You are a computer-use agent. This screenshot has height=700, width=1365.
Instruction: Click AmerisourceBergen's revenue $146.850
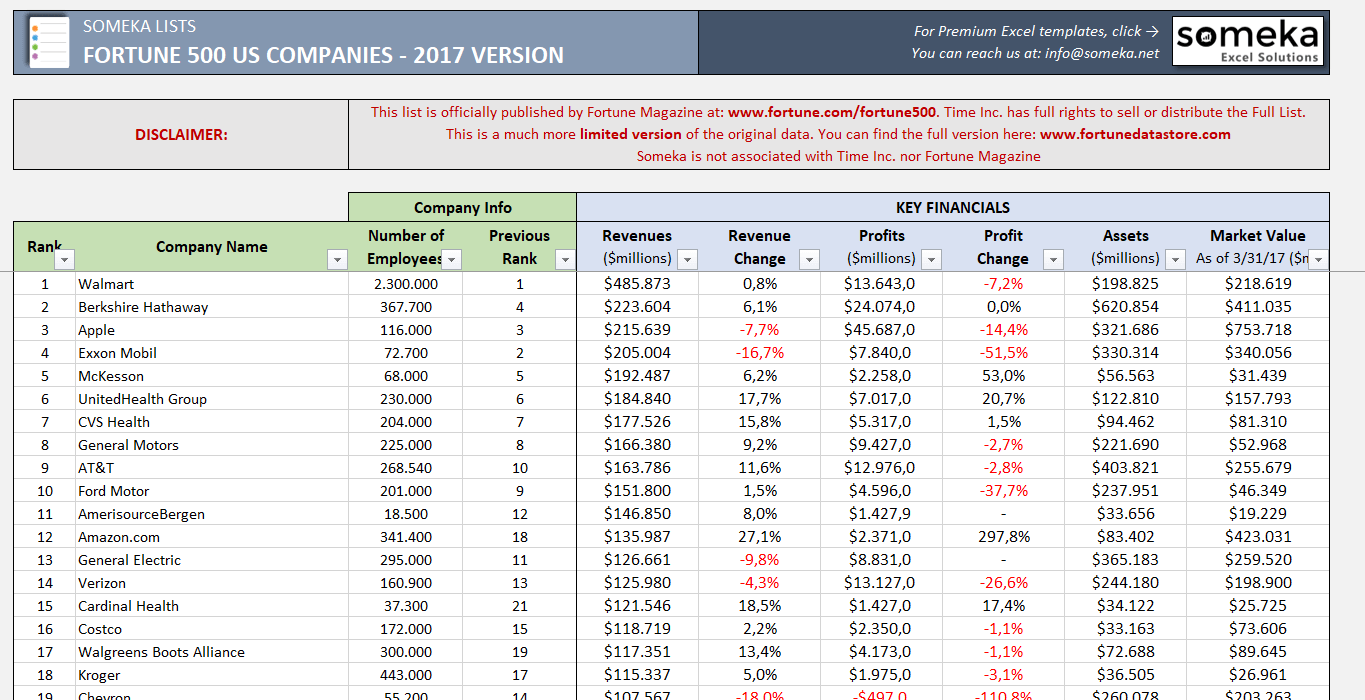(638, 514)
